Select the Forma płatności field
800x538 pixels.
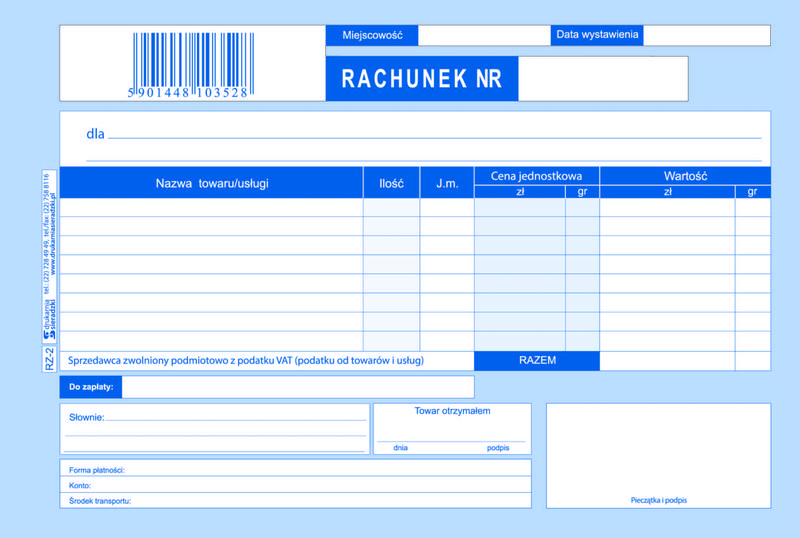coord(330,468)
